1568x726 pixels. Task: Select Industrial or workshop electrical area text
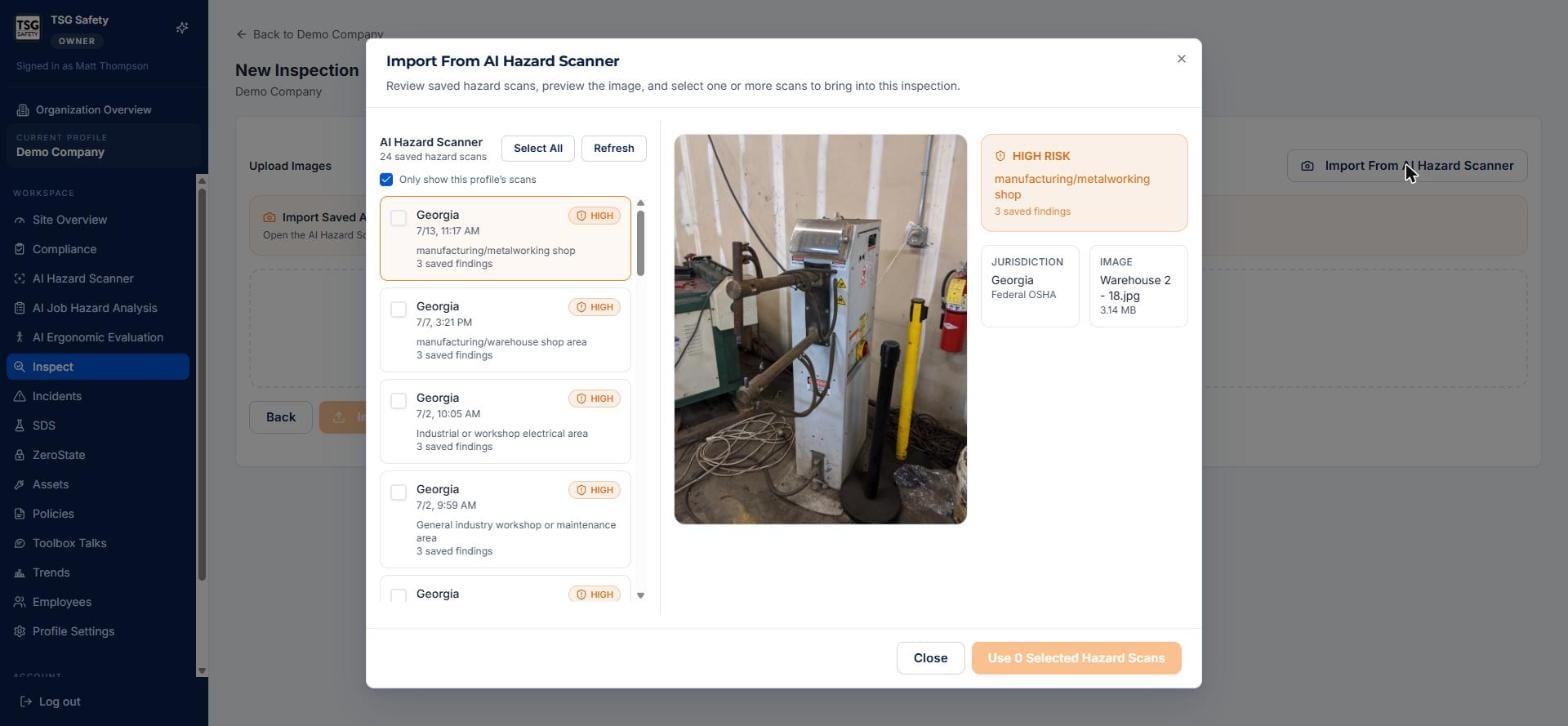502,434
